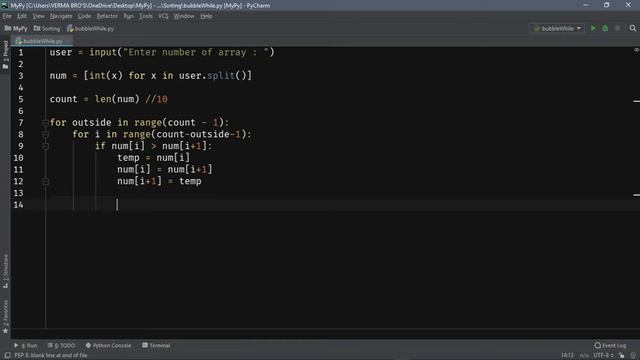Viewport: 640px width, 360px height.
Task: Select the bubbleWhile.py editor tab
Action: [x=42, y=41]
